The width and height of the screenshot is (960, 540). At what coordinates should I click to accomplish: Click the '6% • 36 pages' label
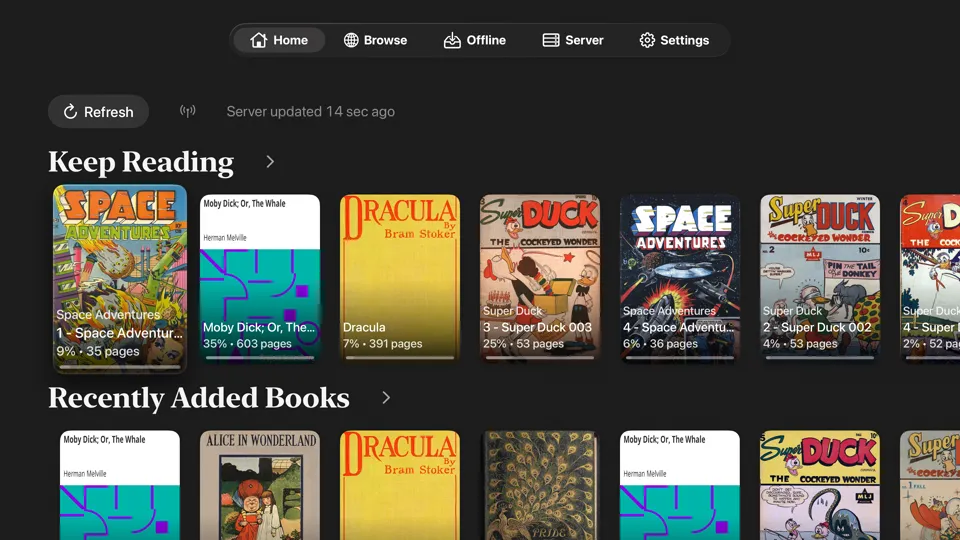[661, 343]
